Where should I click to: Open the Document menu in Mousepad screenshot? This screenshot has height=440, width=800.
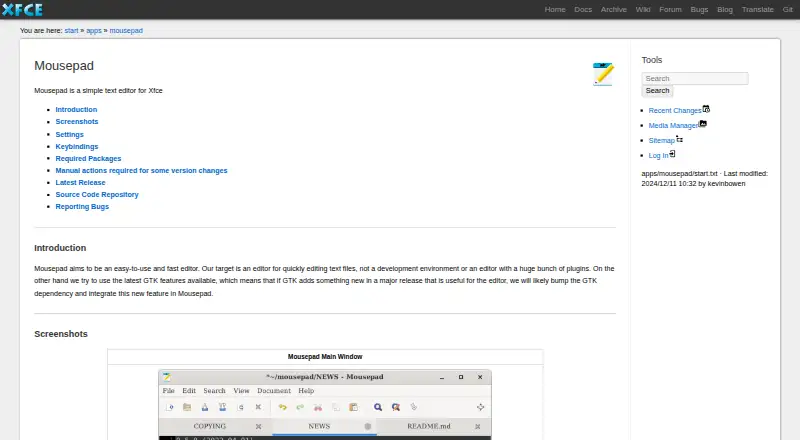click(x=274, y=390)
